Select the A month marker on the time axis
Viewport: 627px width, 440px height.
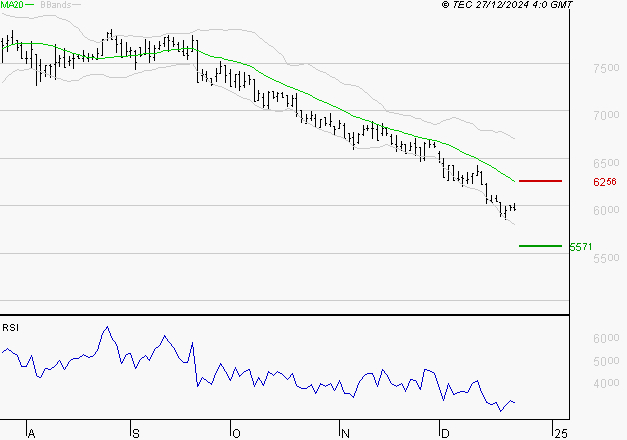(x=31, y=434)
